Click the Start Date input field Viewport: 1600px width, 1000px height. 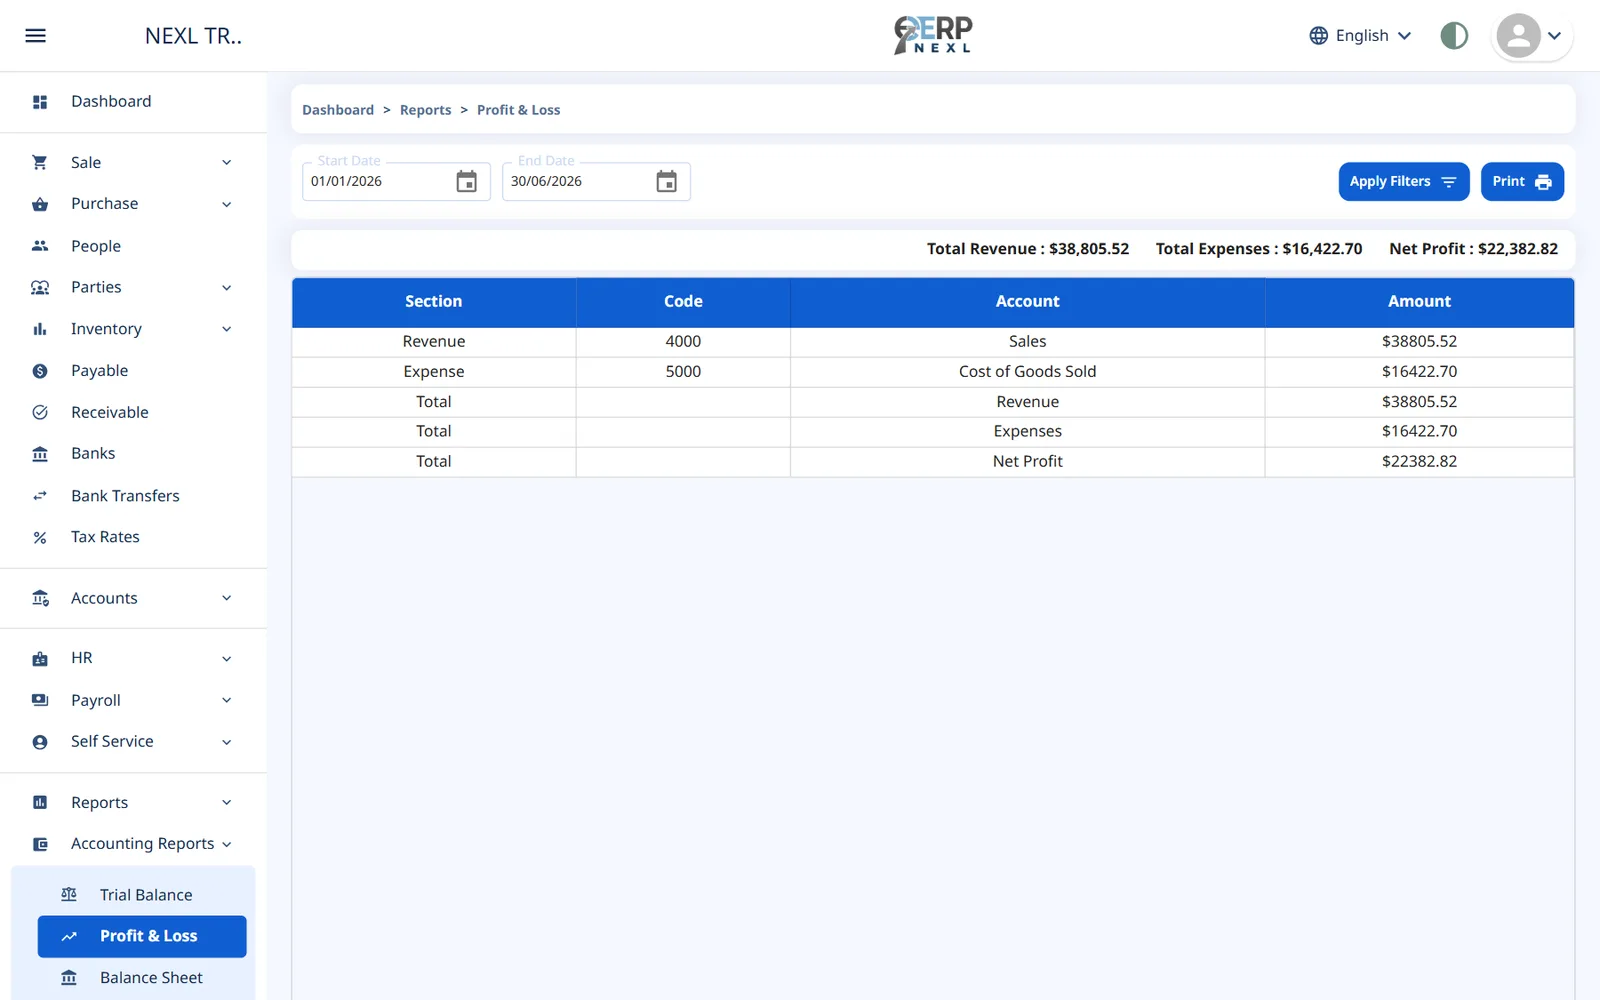tap(396, 181)
